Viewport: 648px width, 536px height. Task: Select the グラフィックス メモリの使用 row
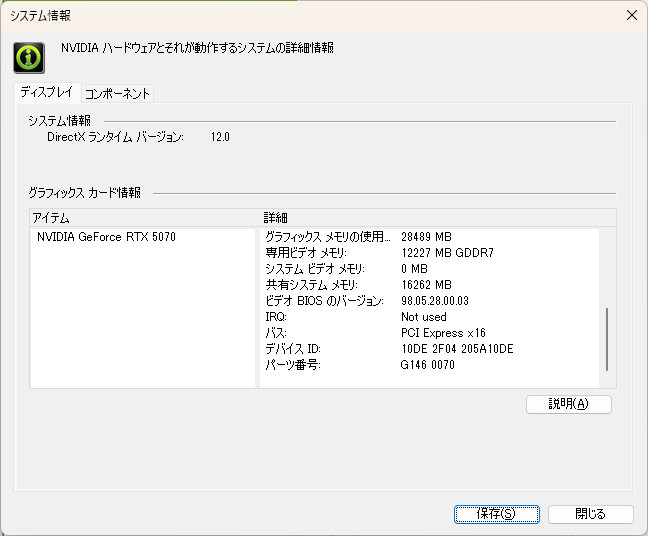pyautogui.click(x=429, y=237)
